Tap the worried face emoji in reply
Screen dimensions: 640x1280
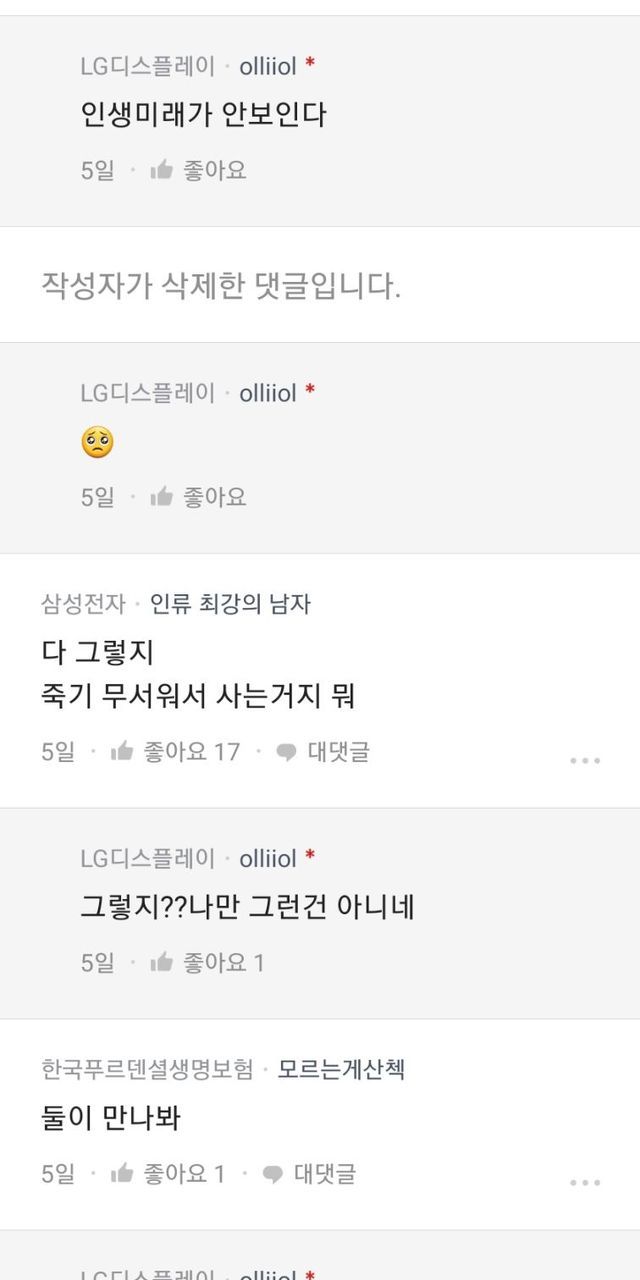click(x=97, y=442)
